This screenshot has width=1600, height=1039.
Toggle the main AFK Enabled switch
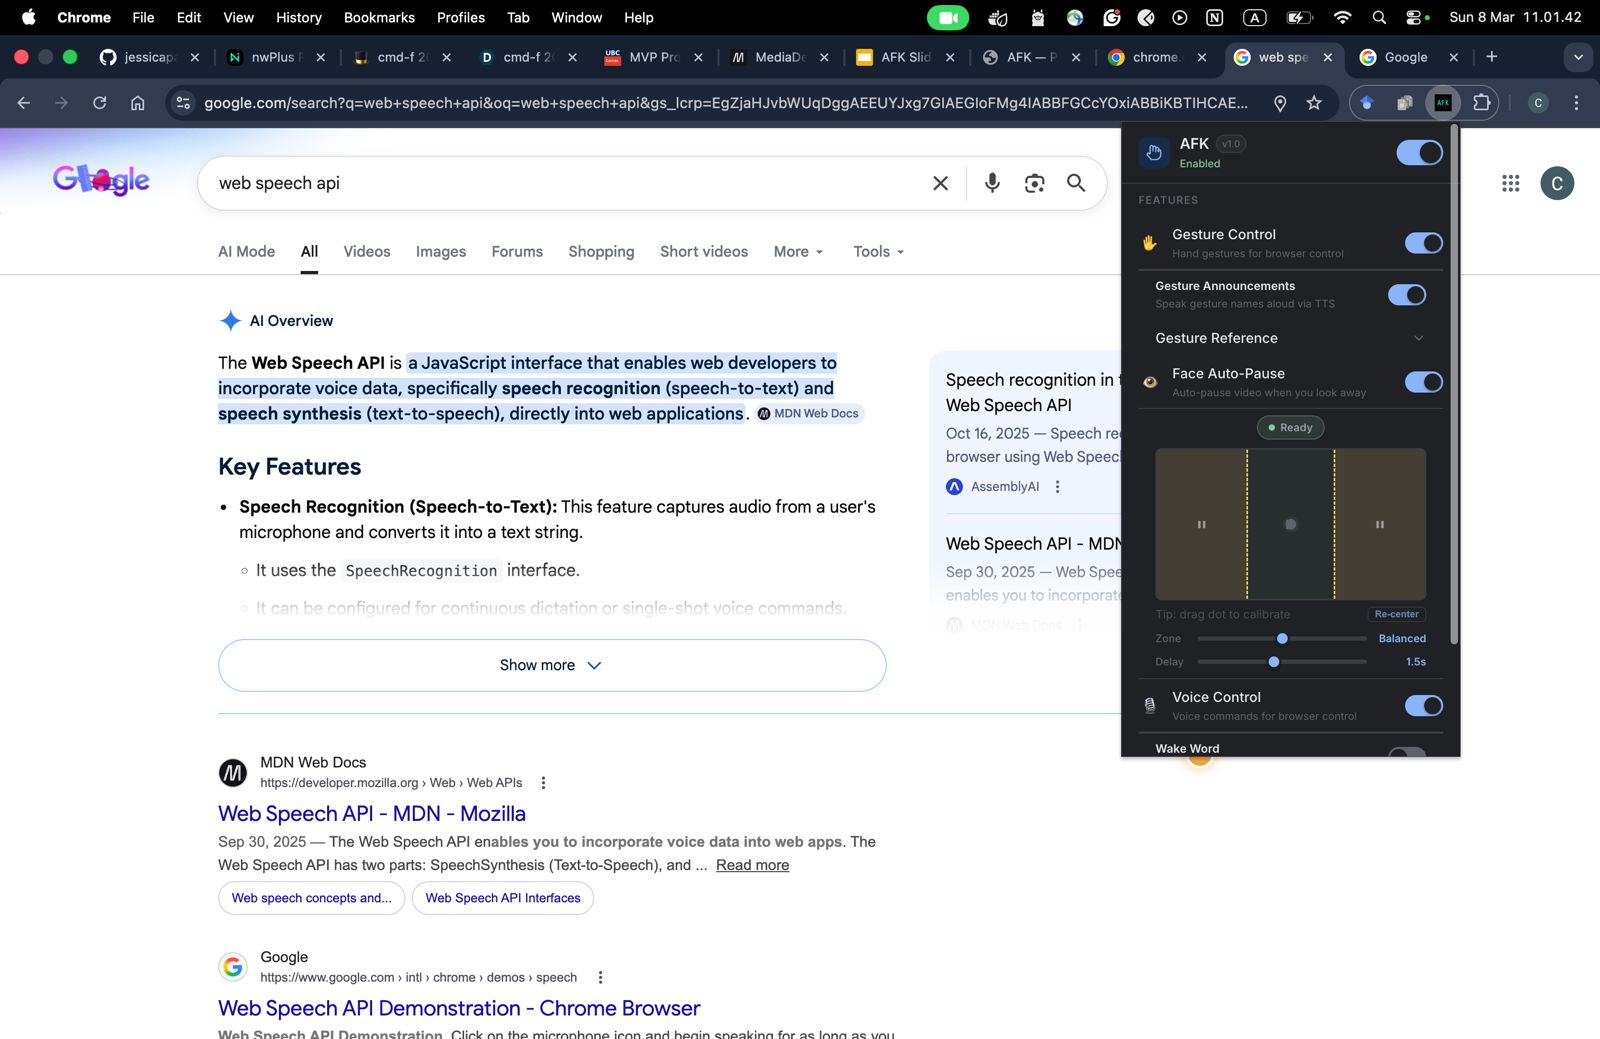click(x=1419, y=152)
